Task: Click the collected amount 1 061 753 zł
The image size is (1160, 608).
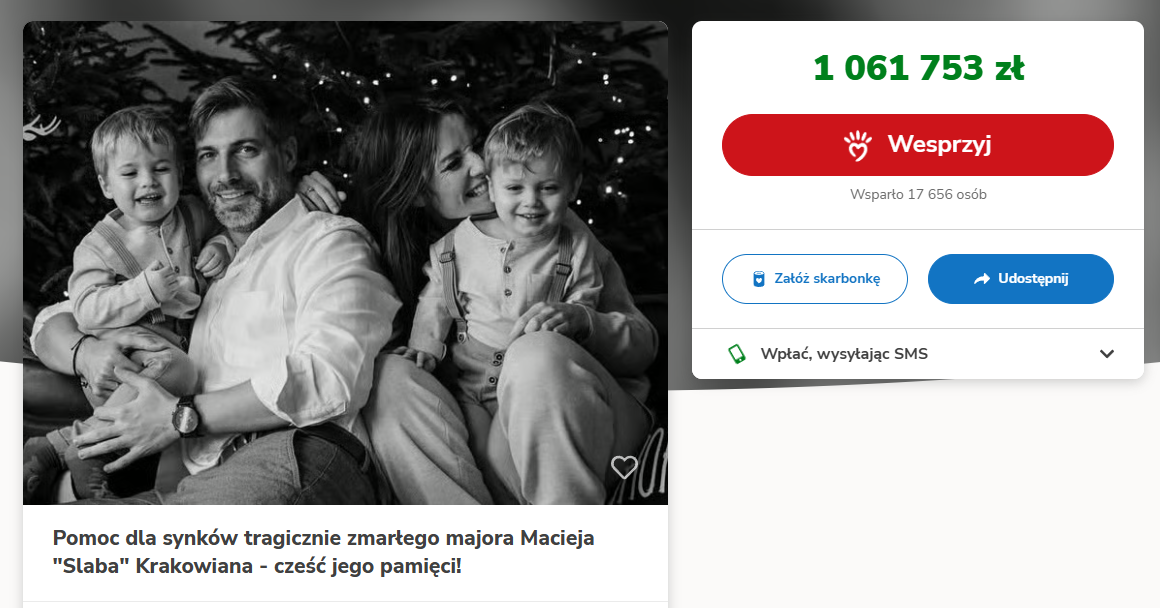Action: tap(918, 68)
